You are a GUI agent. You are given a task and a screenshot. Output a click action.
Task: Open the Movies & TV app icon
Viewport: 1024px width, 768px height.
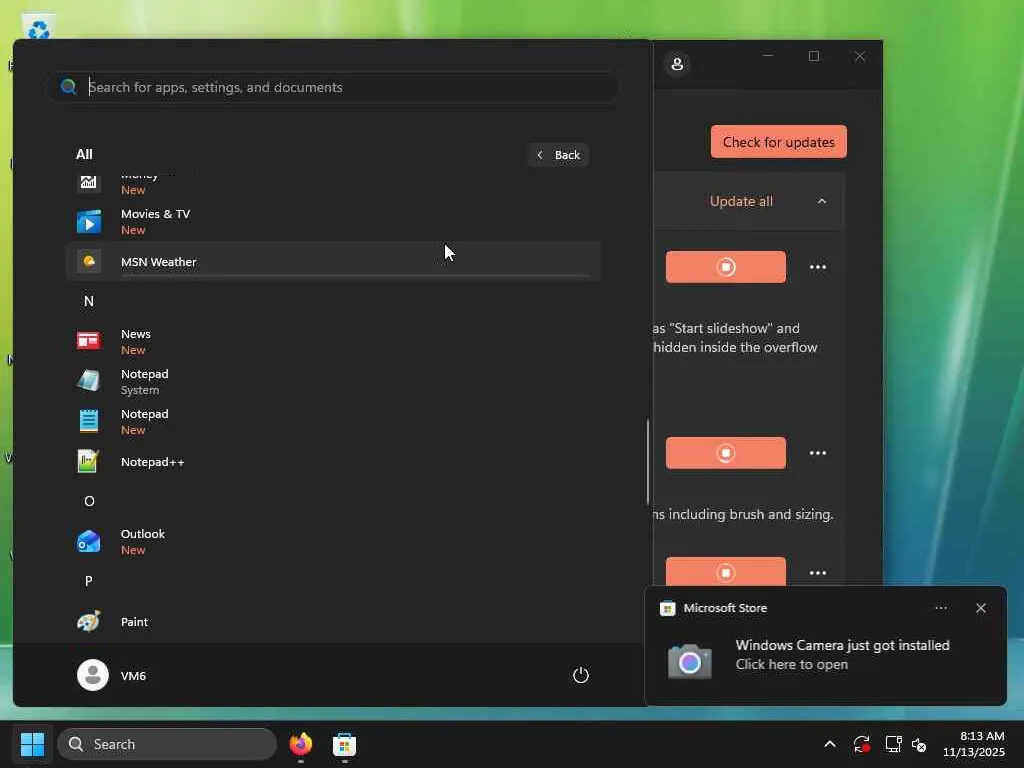89,222
